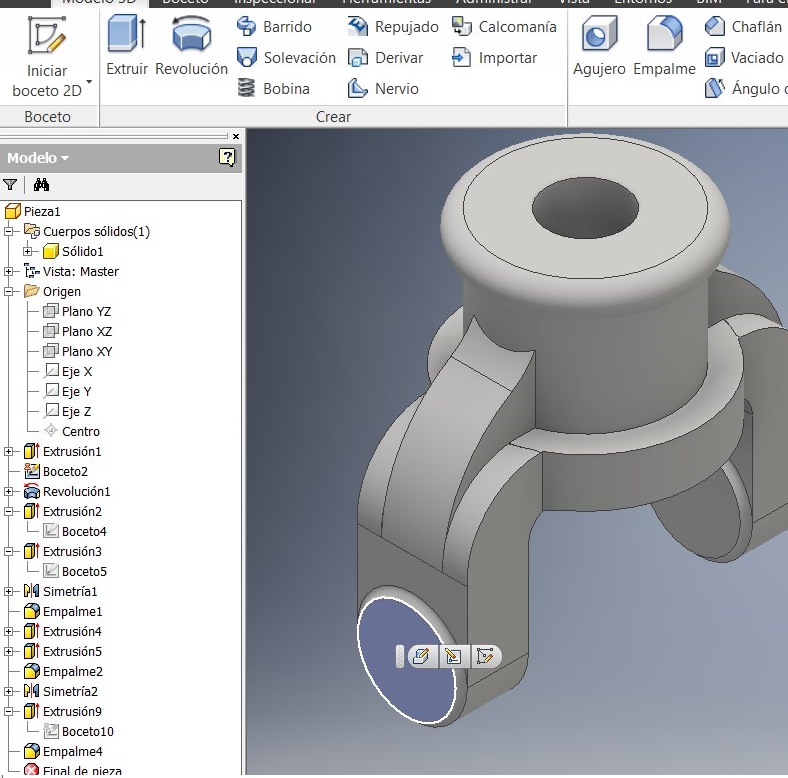Screen dimensions: 788x778
Task: Expand the Extrusión1 feature
Action: [9, 451]
